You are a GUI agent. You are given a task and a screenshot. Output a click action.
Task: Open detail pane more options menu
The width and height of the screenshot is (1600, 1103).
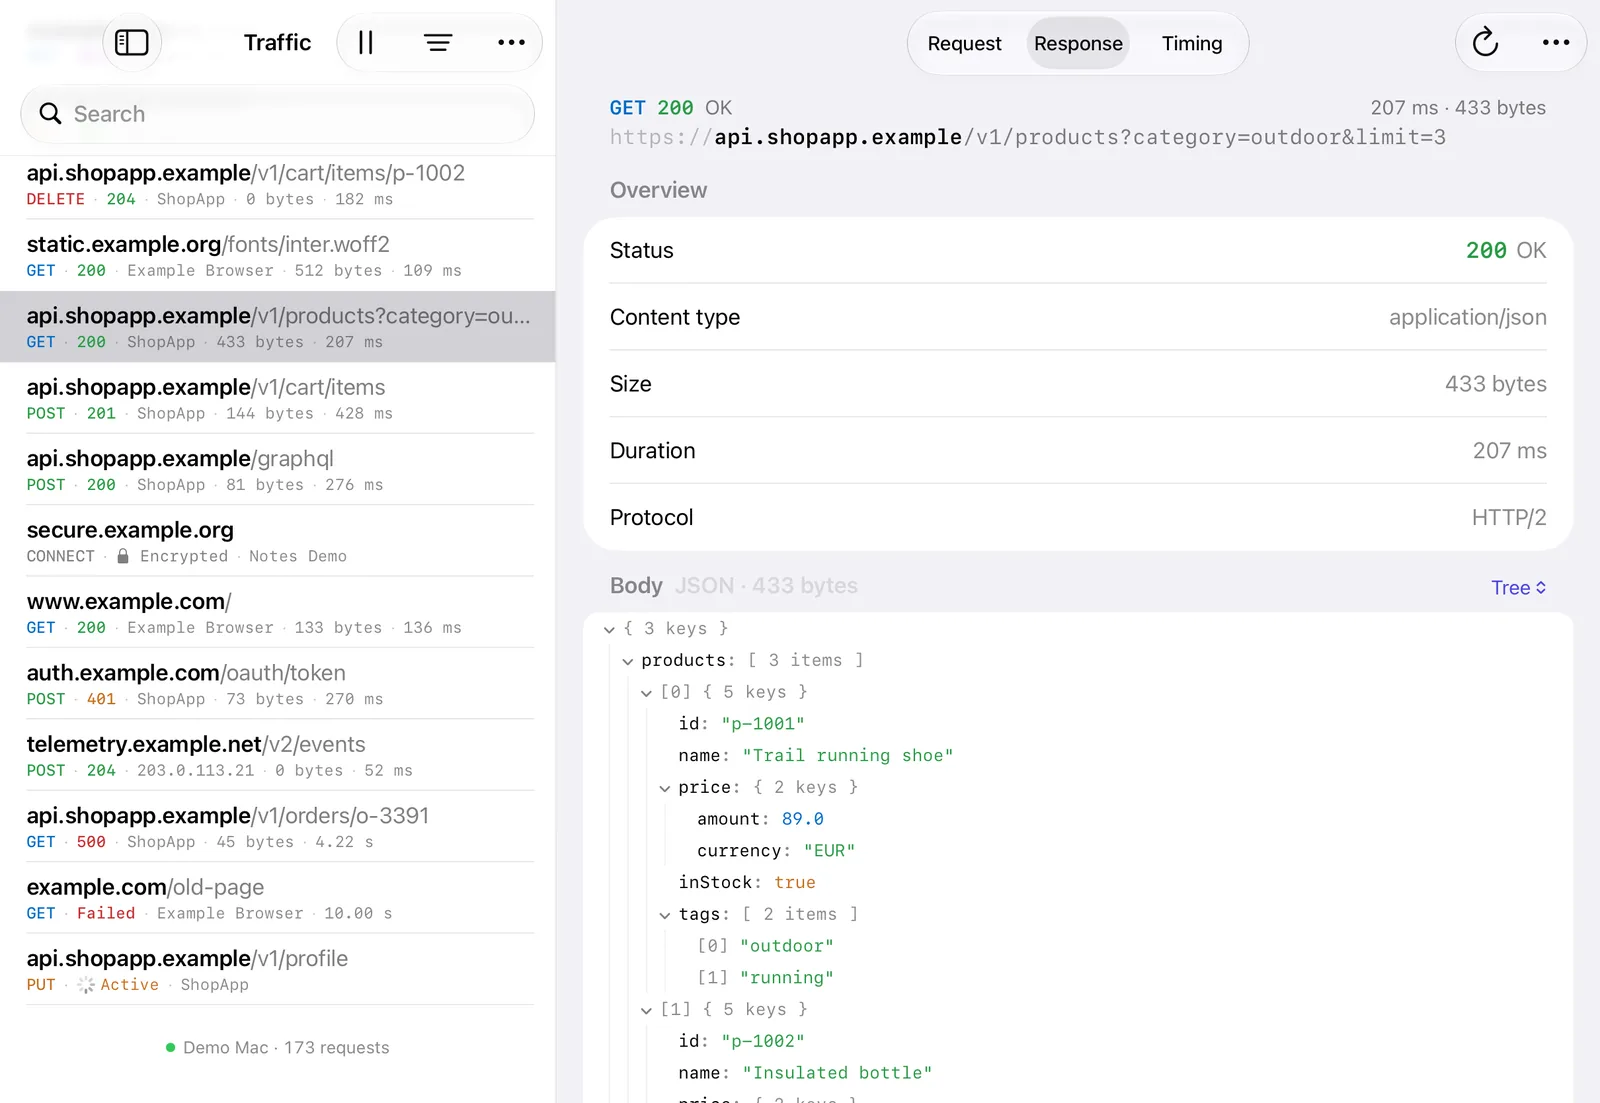click(x=1556, y=42)
